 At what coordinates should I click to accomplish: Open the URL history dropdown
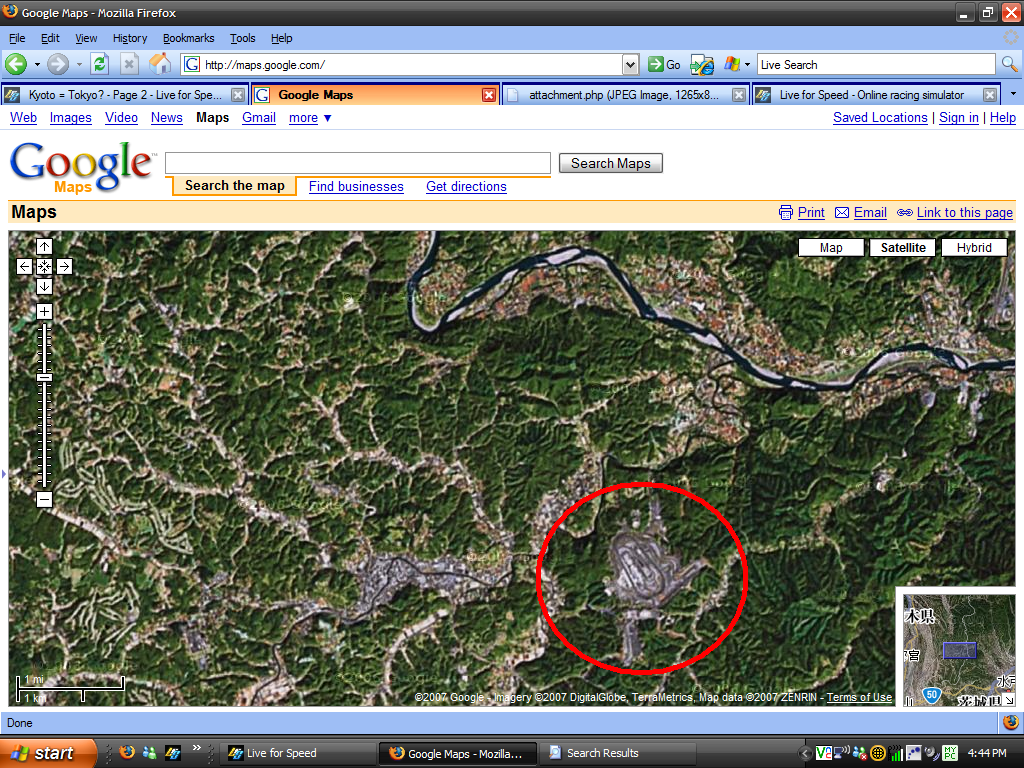(630, 65)
